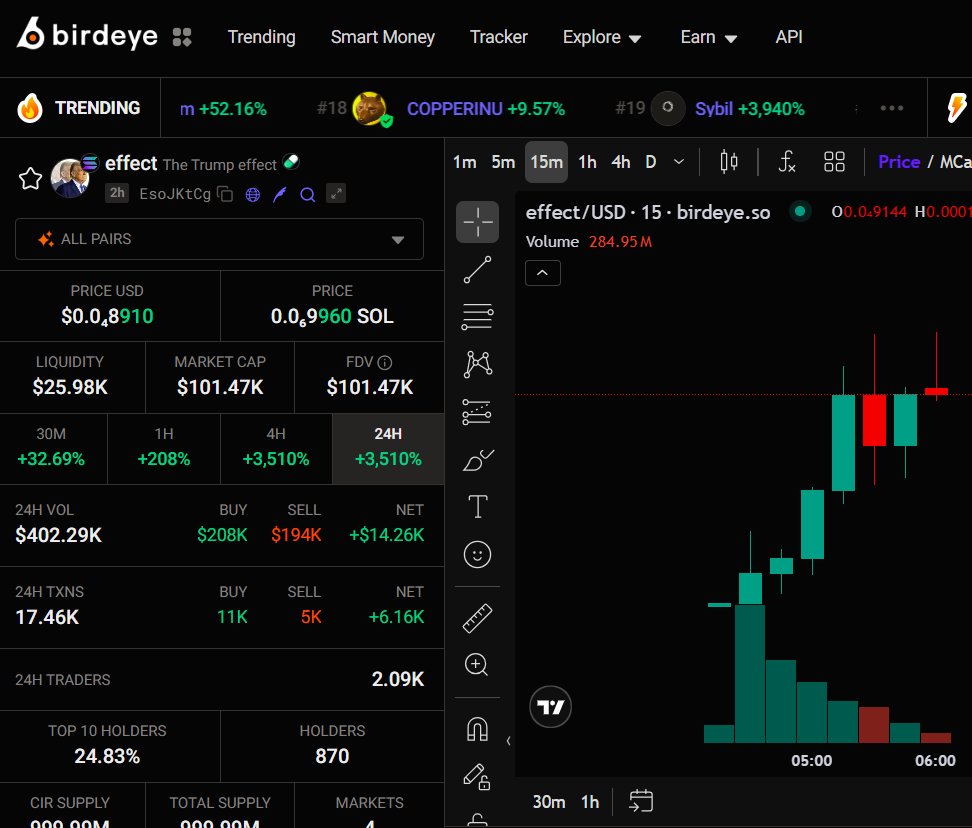Image resolution: width=972 pixels, height=828 pixels.
Task: Show the 4H price change
Action: (x=276, y=449)
